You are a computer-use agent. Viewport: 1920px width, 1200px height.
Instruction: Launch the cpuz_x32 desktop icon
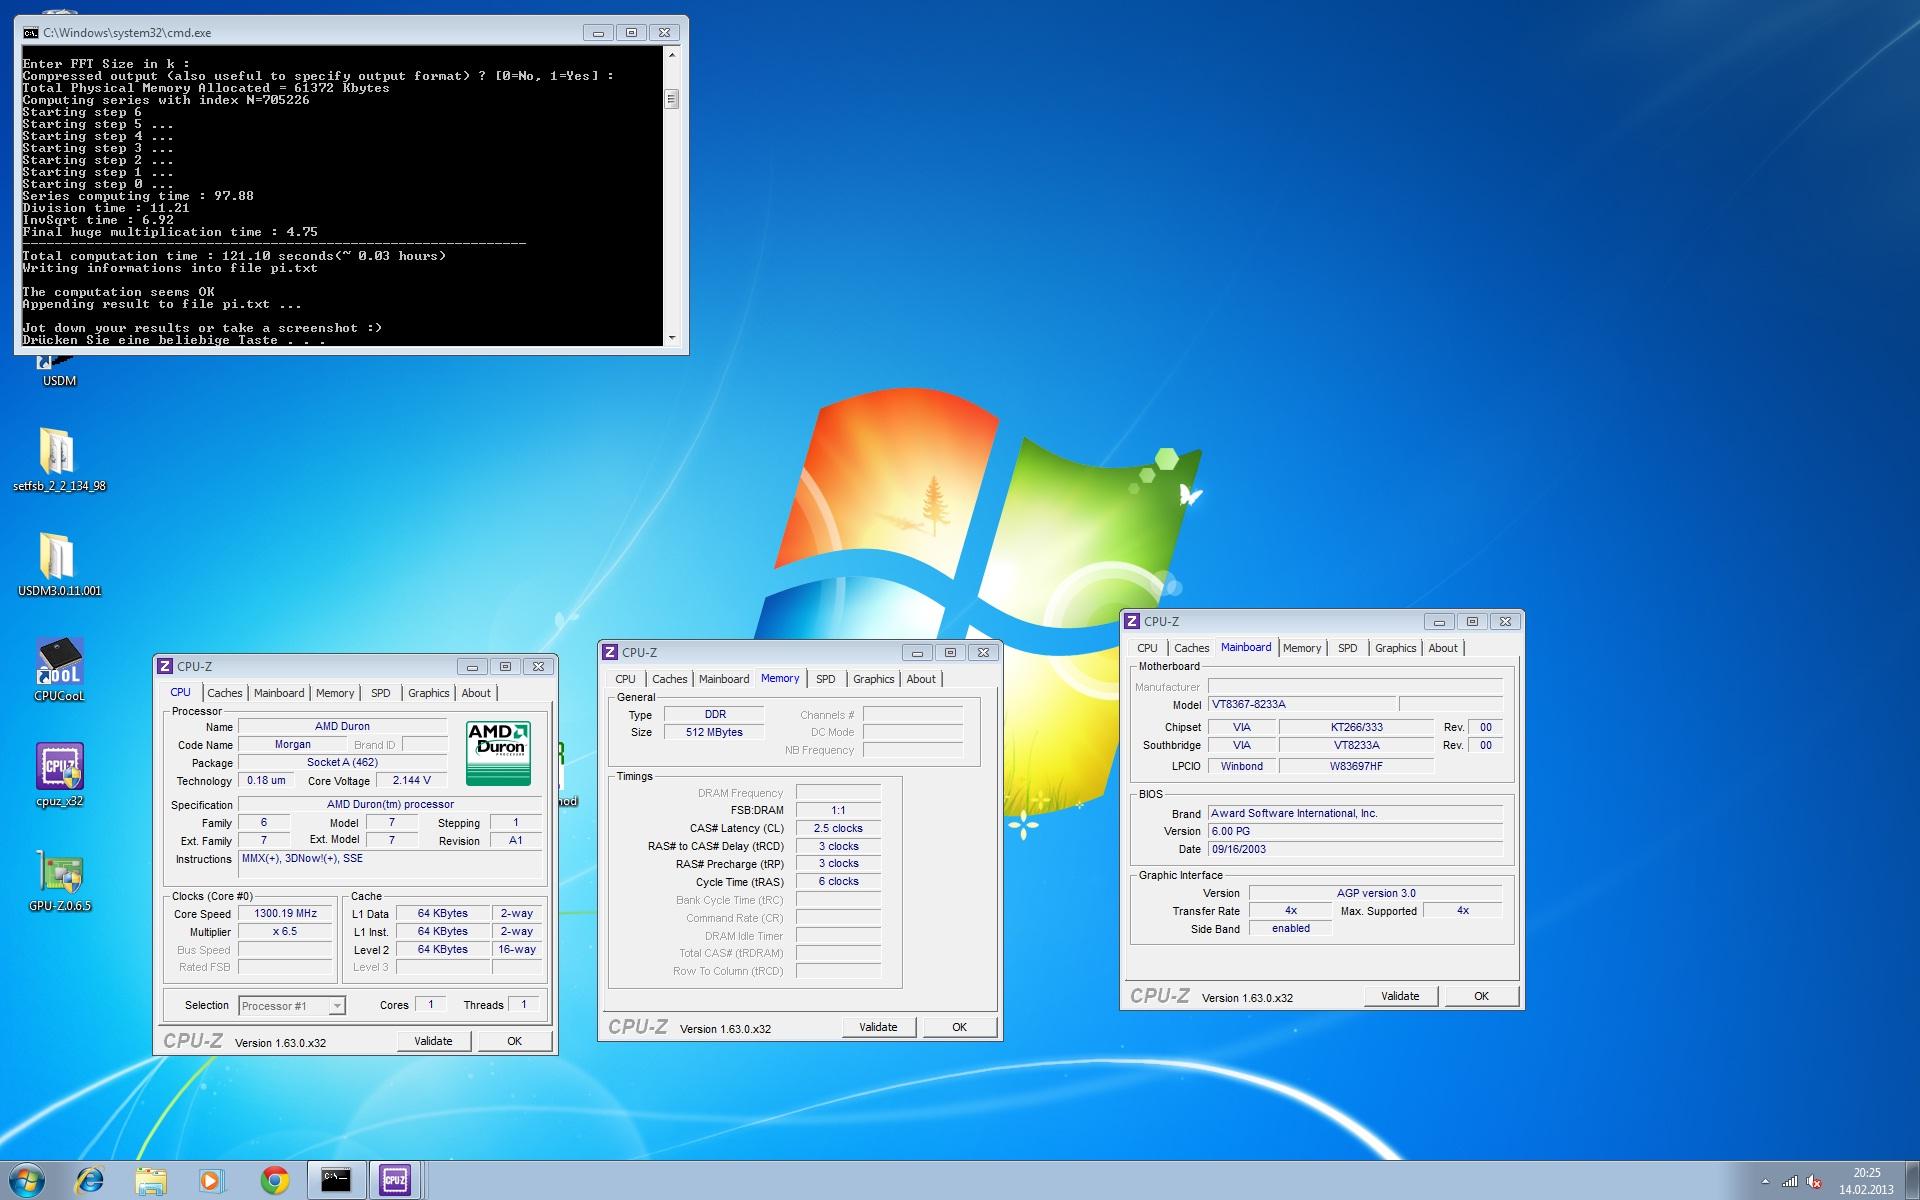coord(59,775)
